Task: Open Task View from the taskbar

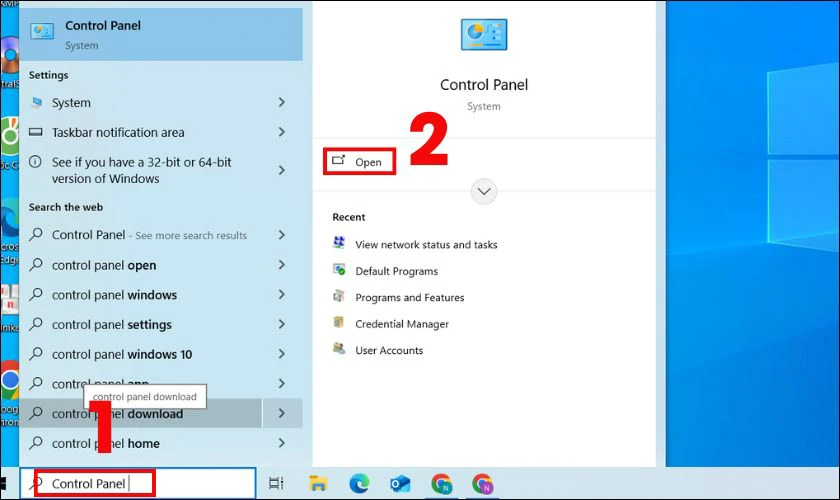Action: tap(276, 483)
